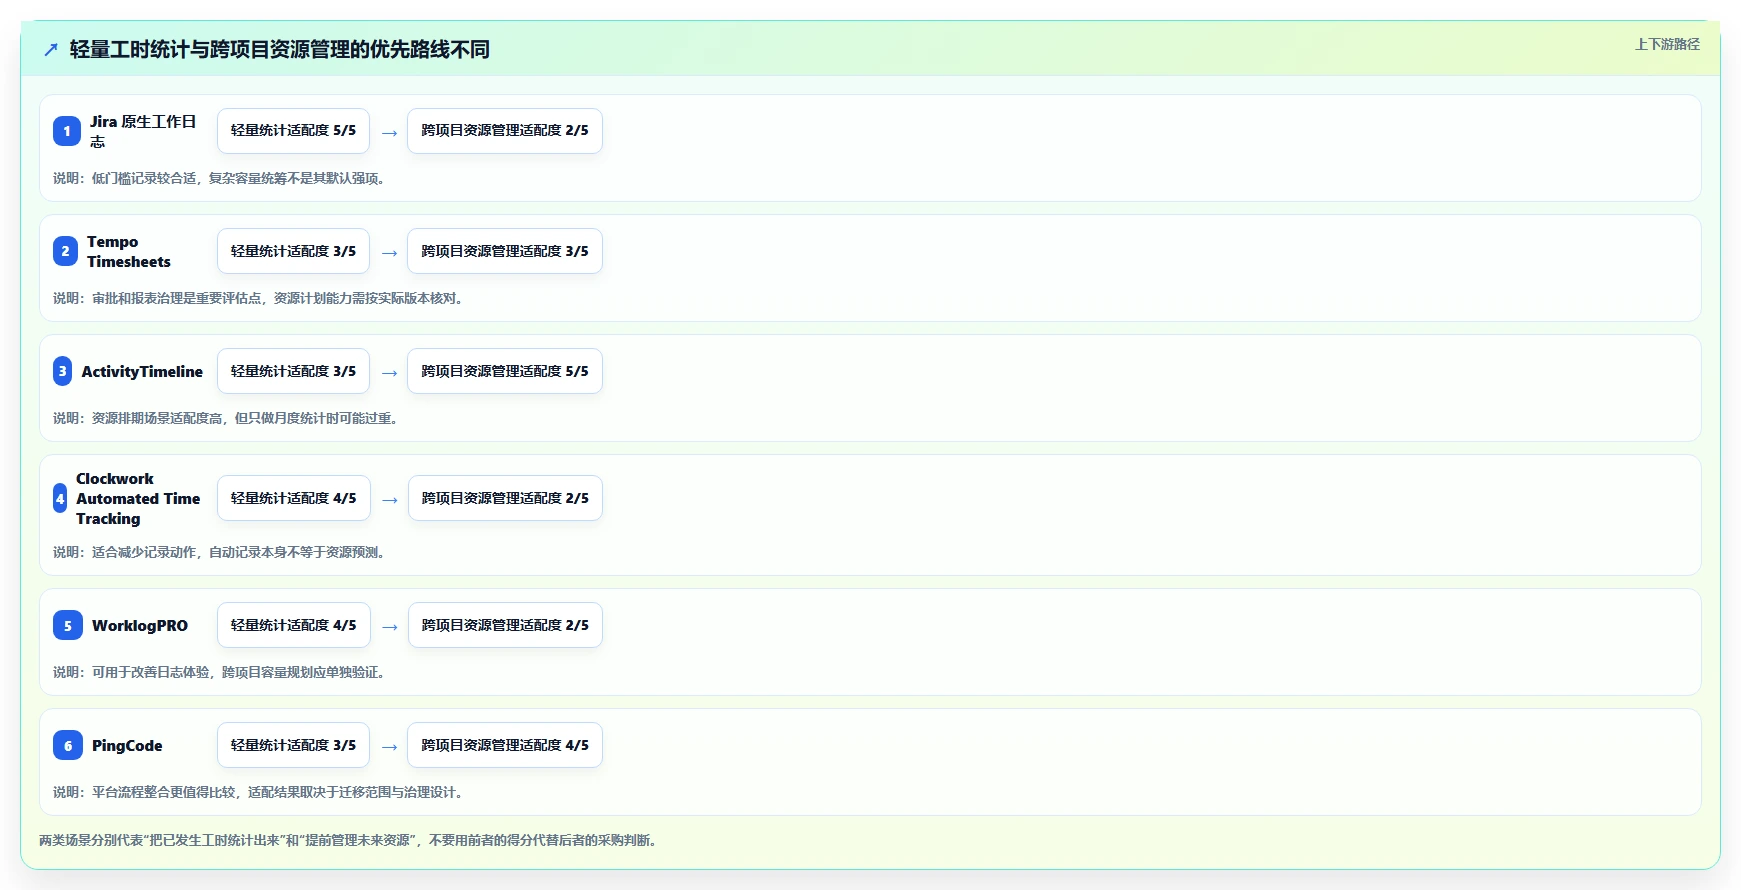
Task: Select ActivityTimeline's 跨项目资源管理适配度 5/5 chip
Action: click(x=505, y=371)
